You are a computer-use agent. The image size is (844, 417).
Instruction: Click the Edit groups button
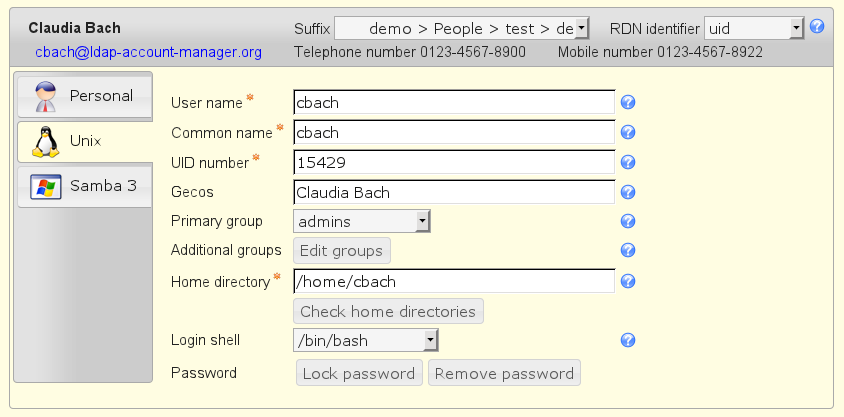[x=341, y=250]
